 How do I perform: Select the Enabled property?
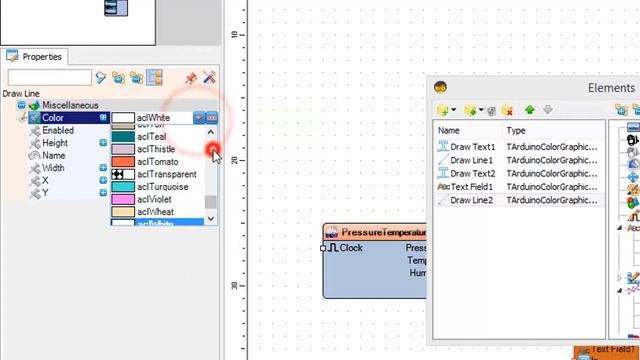point(58,130)
